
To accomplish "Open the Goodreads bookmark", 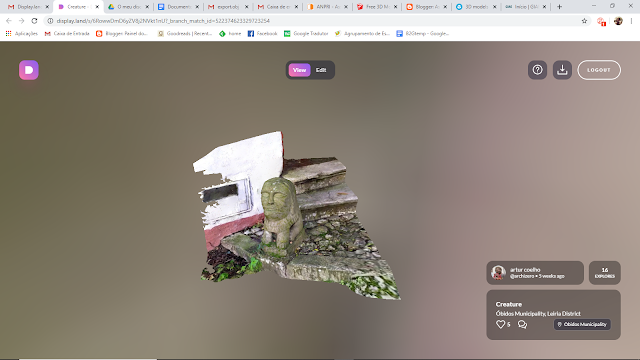I will point(185,33).
